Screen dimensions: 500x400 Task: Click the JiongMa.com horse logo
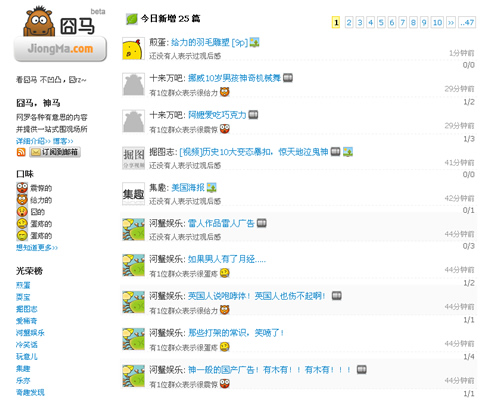(60, 34)
